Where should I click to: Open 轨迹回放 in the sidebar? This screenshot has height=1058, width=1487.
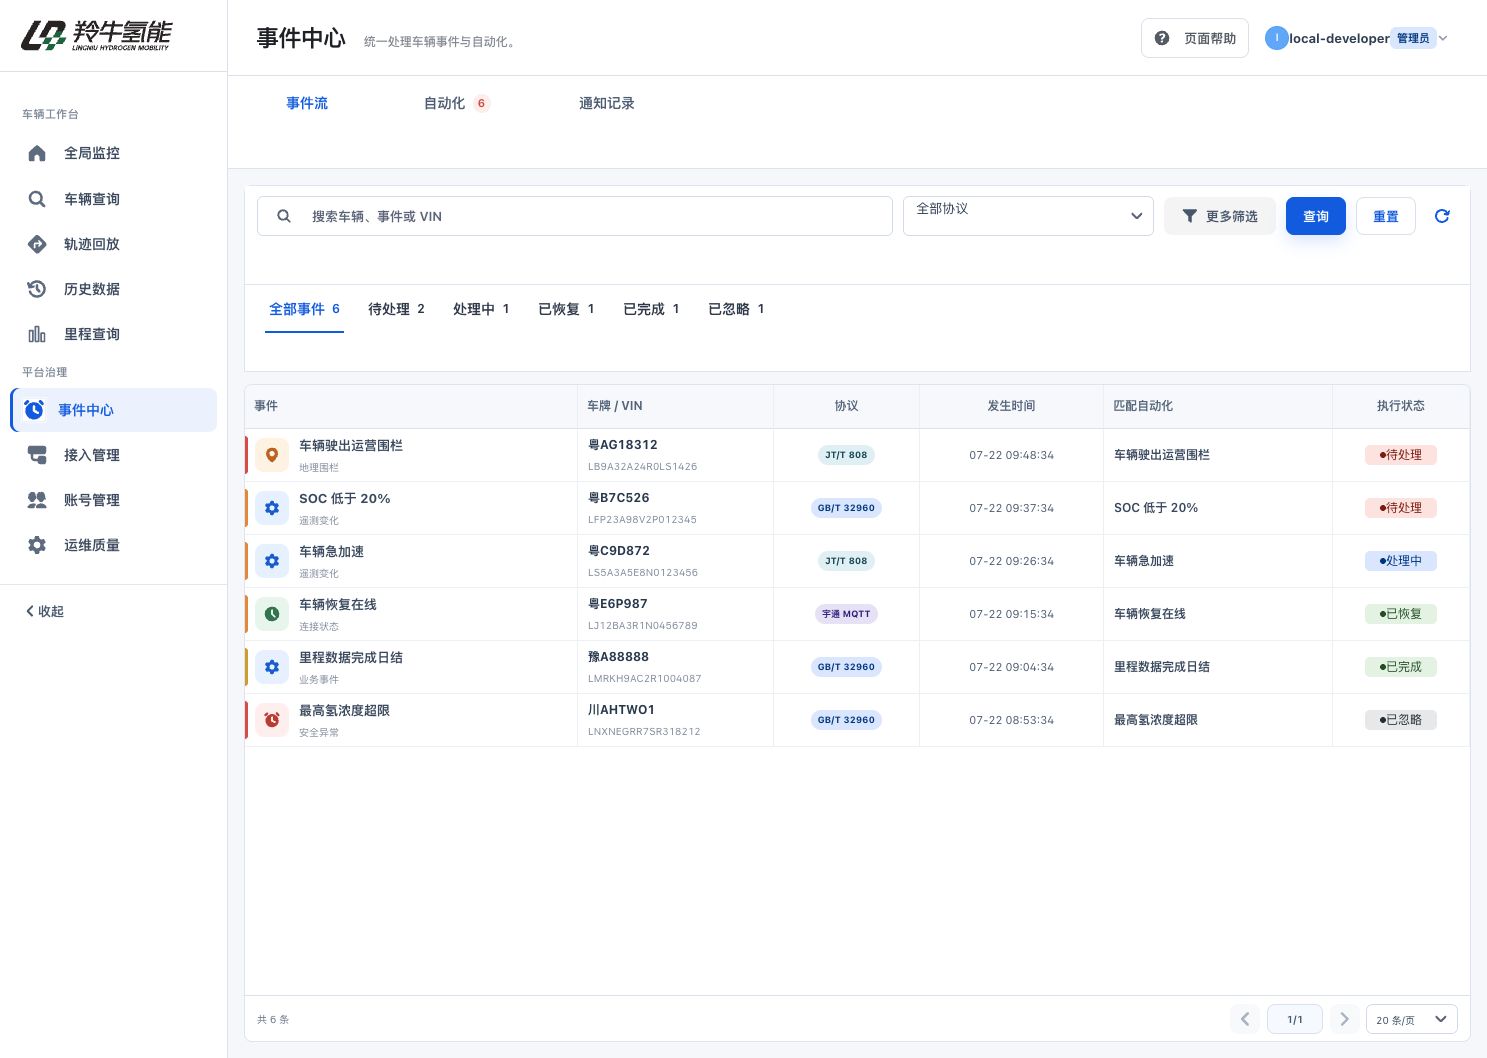tap(113, 244)
